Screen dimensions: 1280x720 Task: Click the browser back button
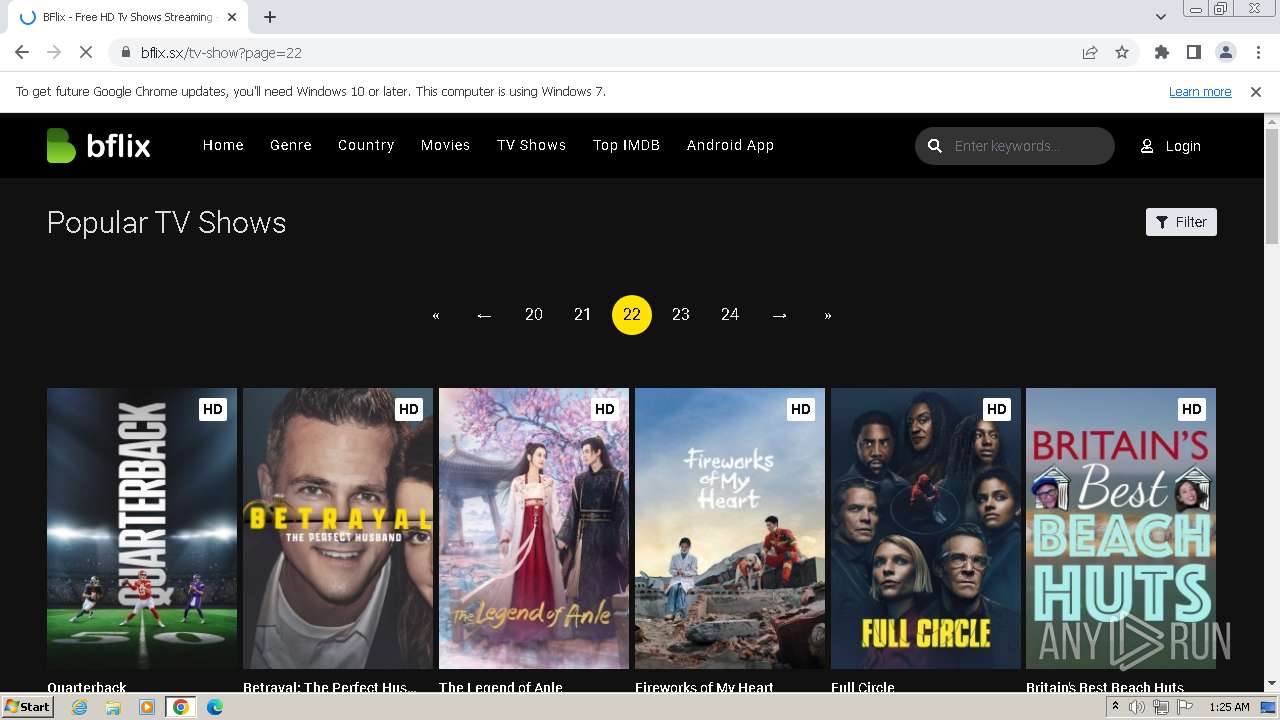(x=22, y=53)
